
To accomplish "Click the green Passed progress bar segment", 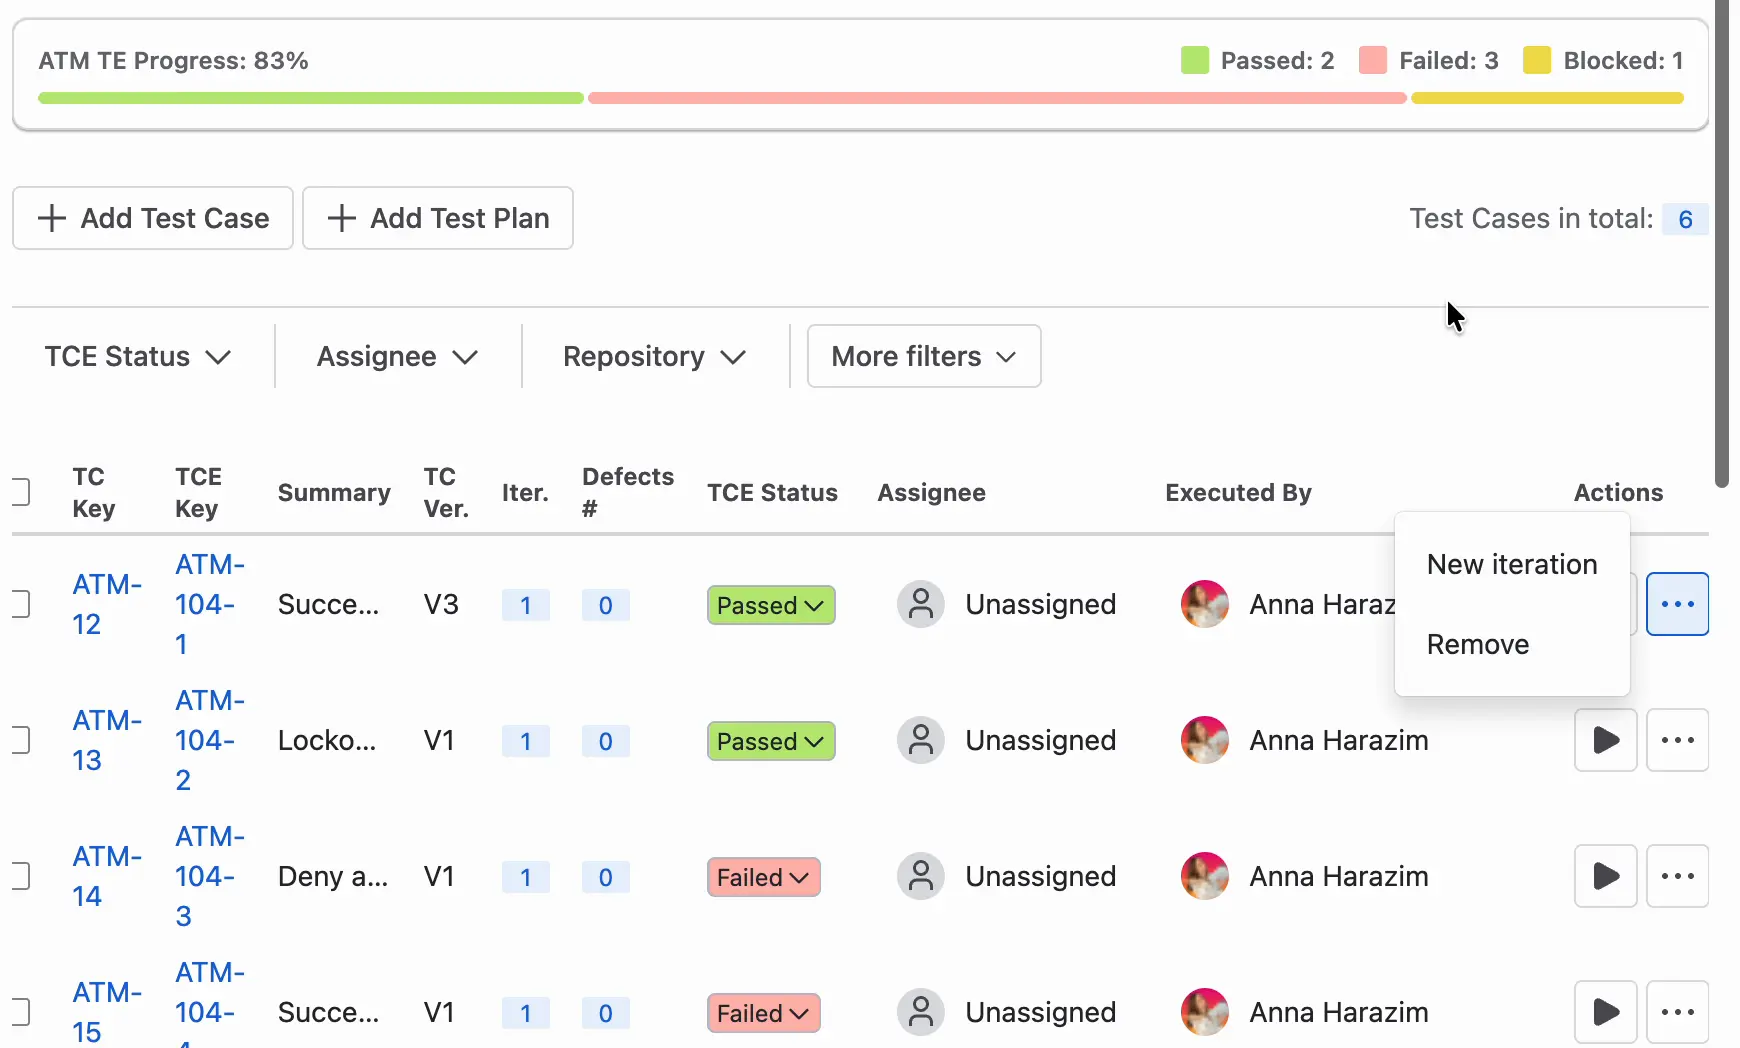I will pos(311,98).
